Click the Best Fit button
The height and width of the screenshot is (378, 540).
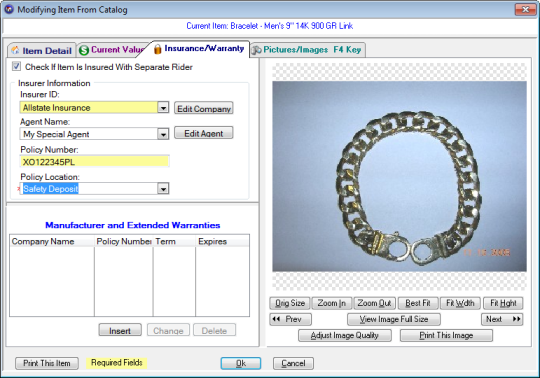click(x=418, y=303)
